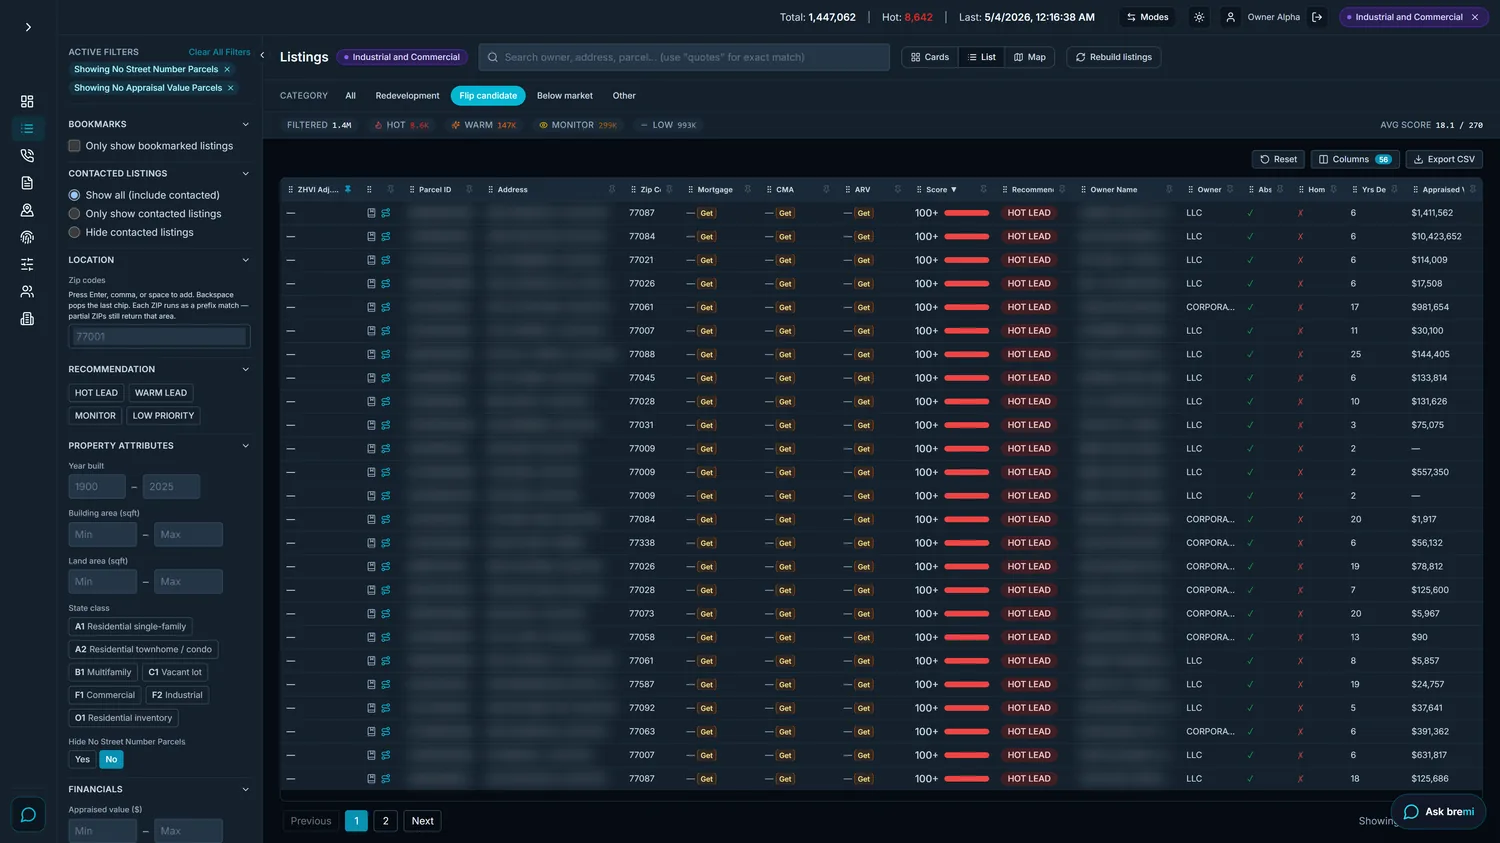Open the phone calls icon in the sidebar

[x=27, y=156]
